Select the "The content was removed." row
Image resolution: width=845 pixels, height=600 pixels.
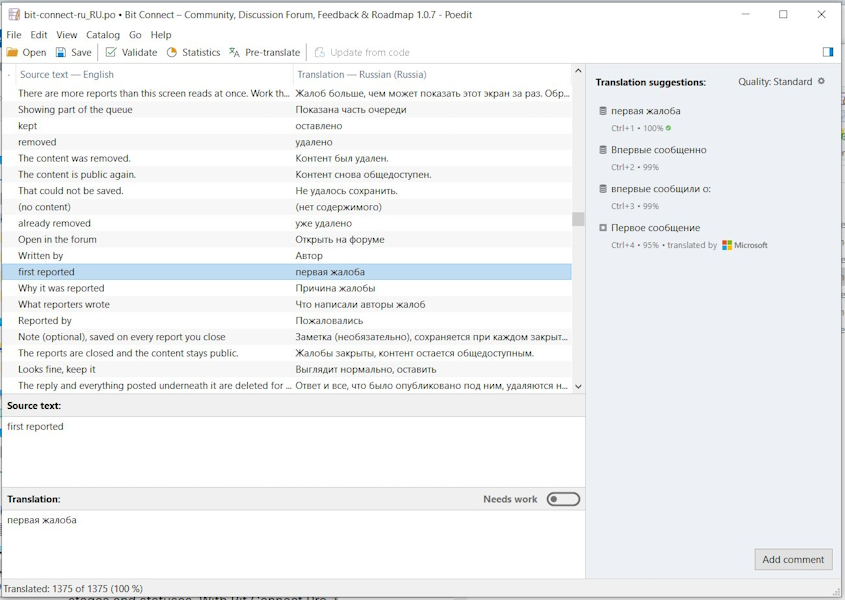click(287, 158)
